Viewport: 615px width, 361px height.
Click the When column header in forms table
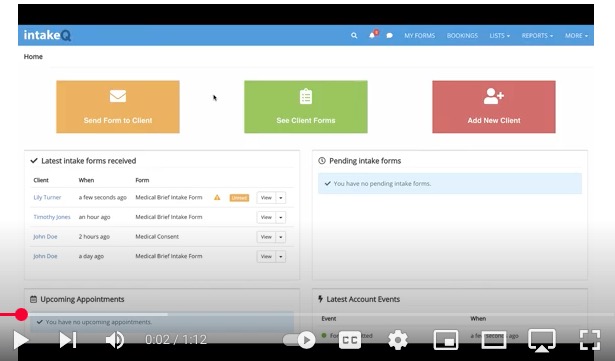[x=86, y=180]
